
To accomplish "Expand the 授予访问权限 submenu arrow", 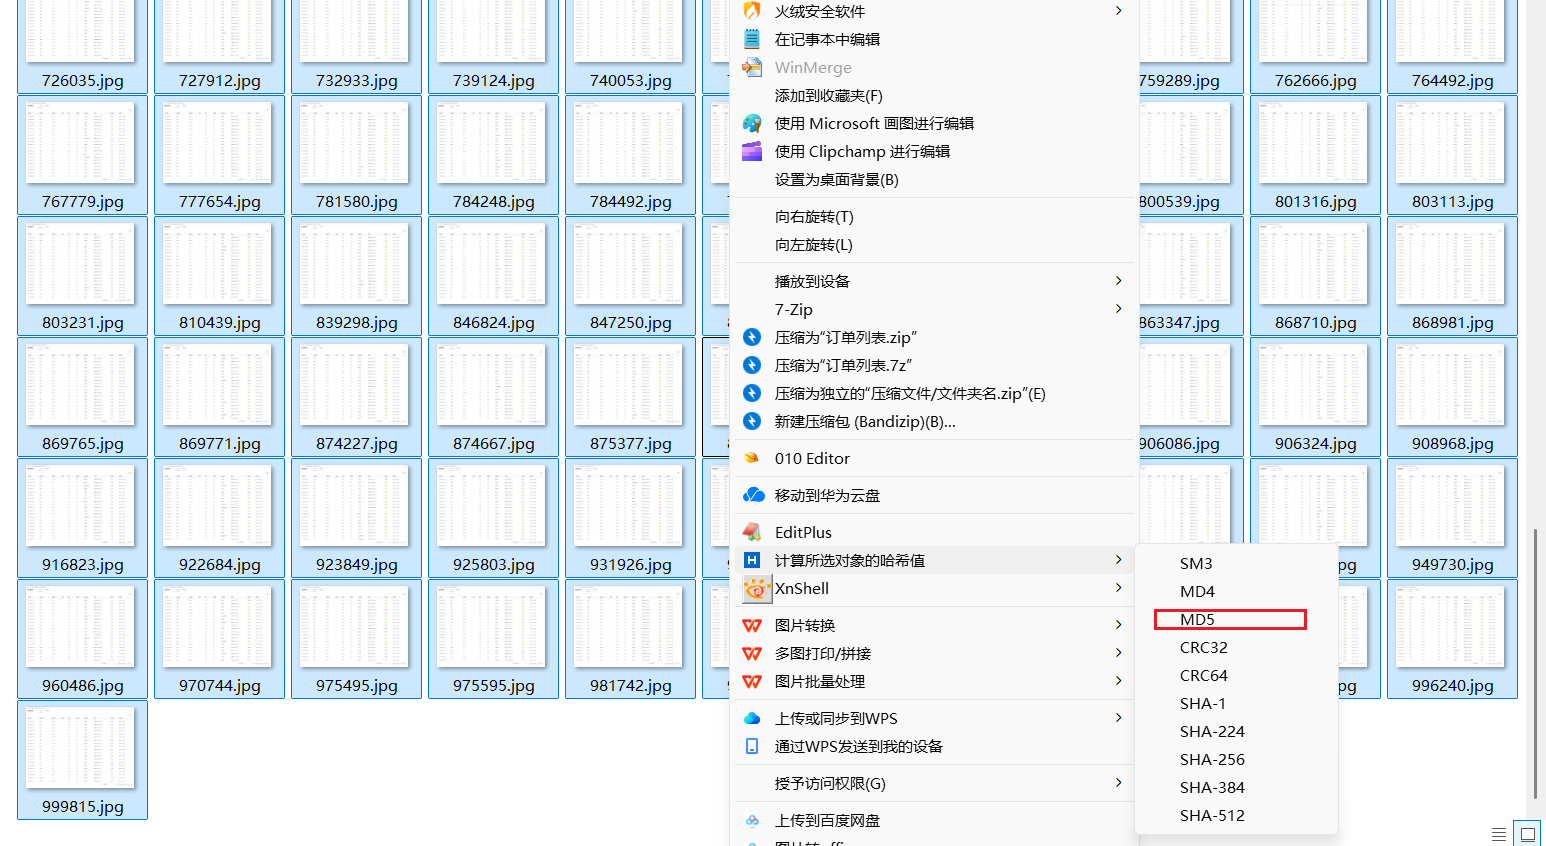I will coord(1118,783).
